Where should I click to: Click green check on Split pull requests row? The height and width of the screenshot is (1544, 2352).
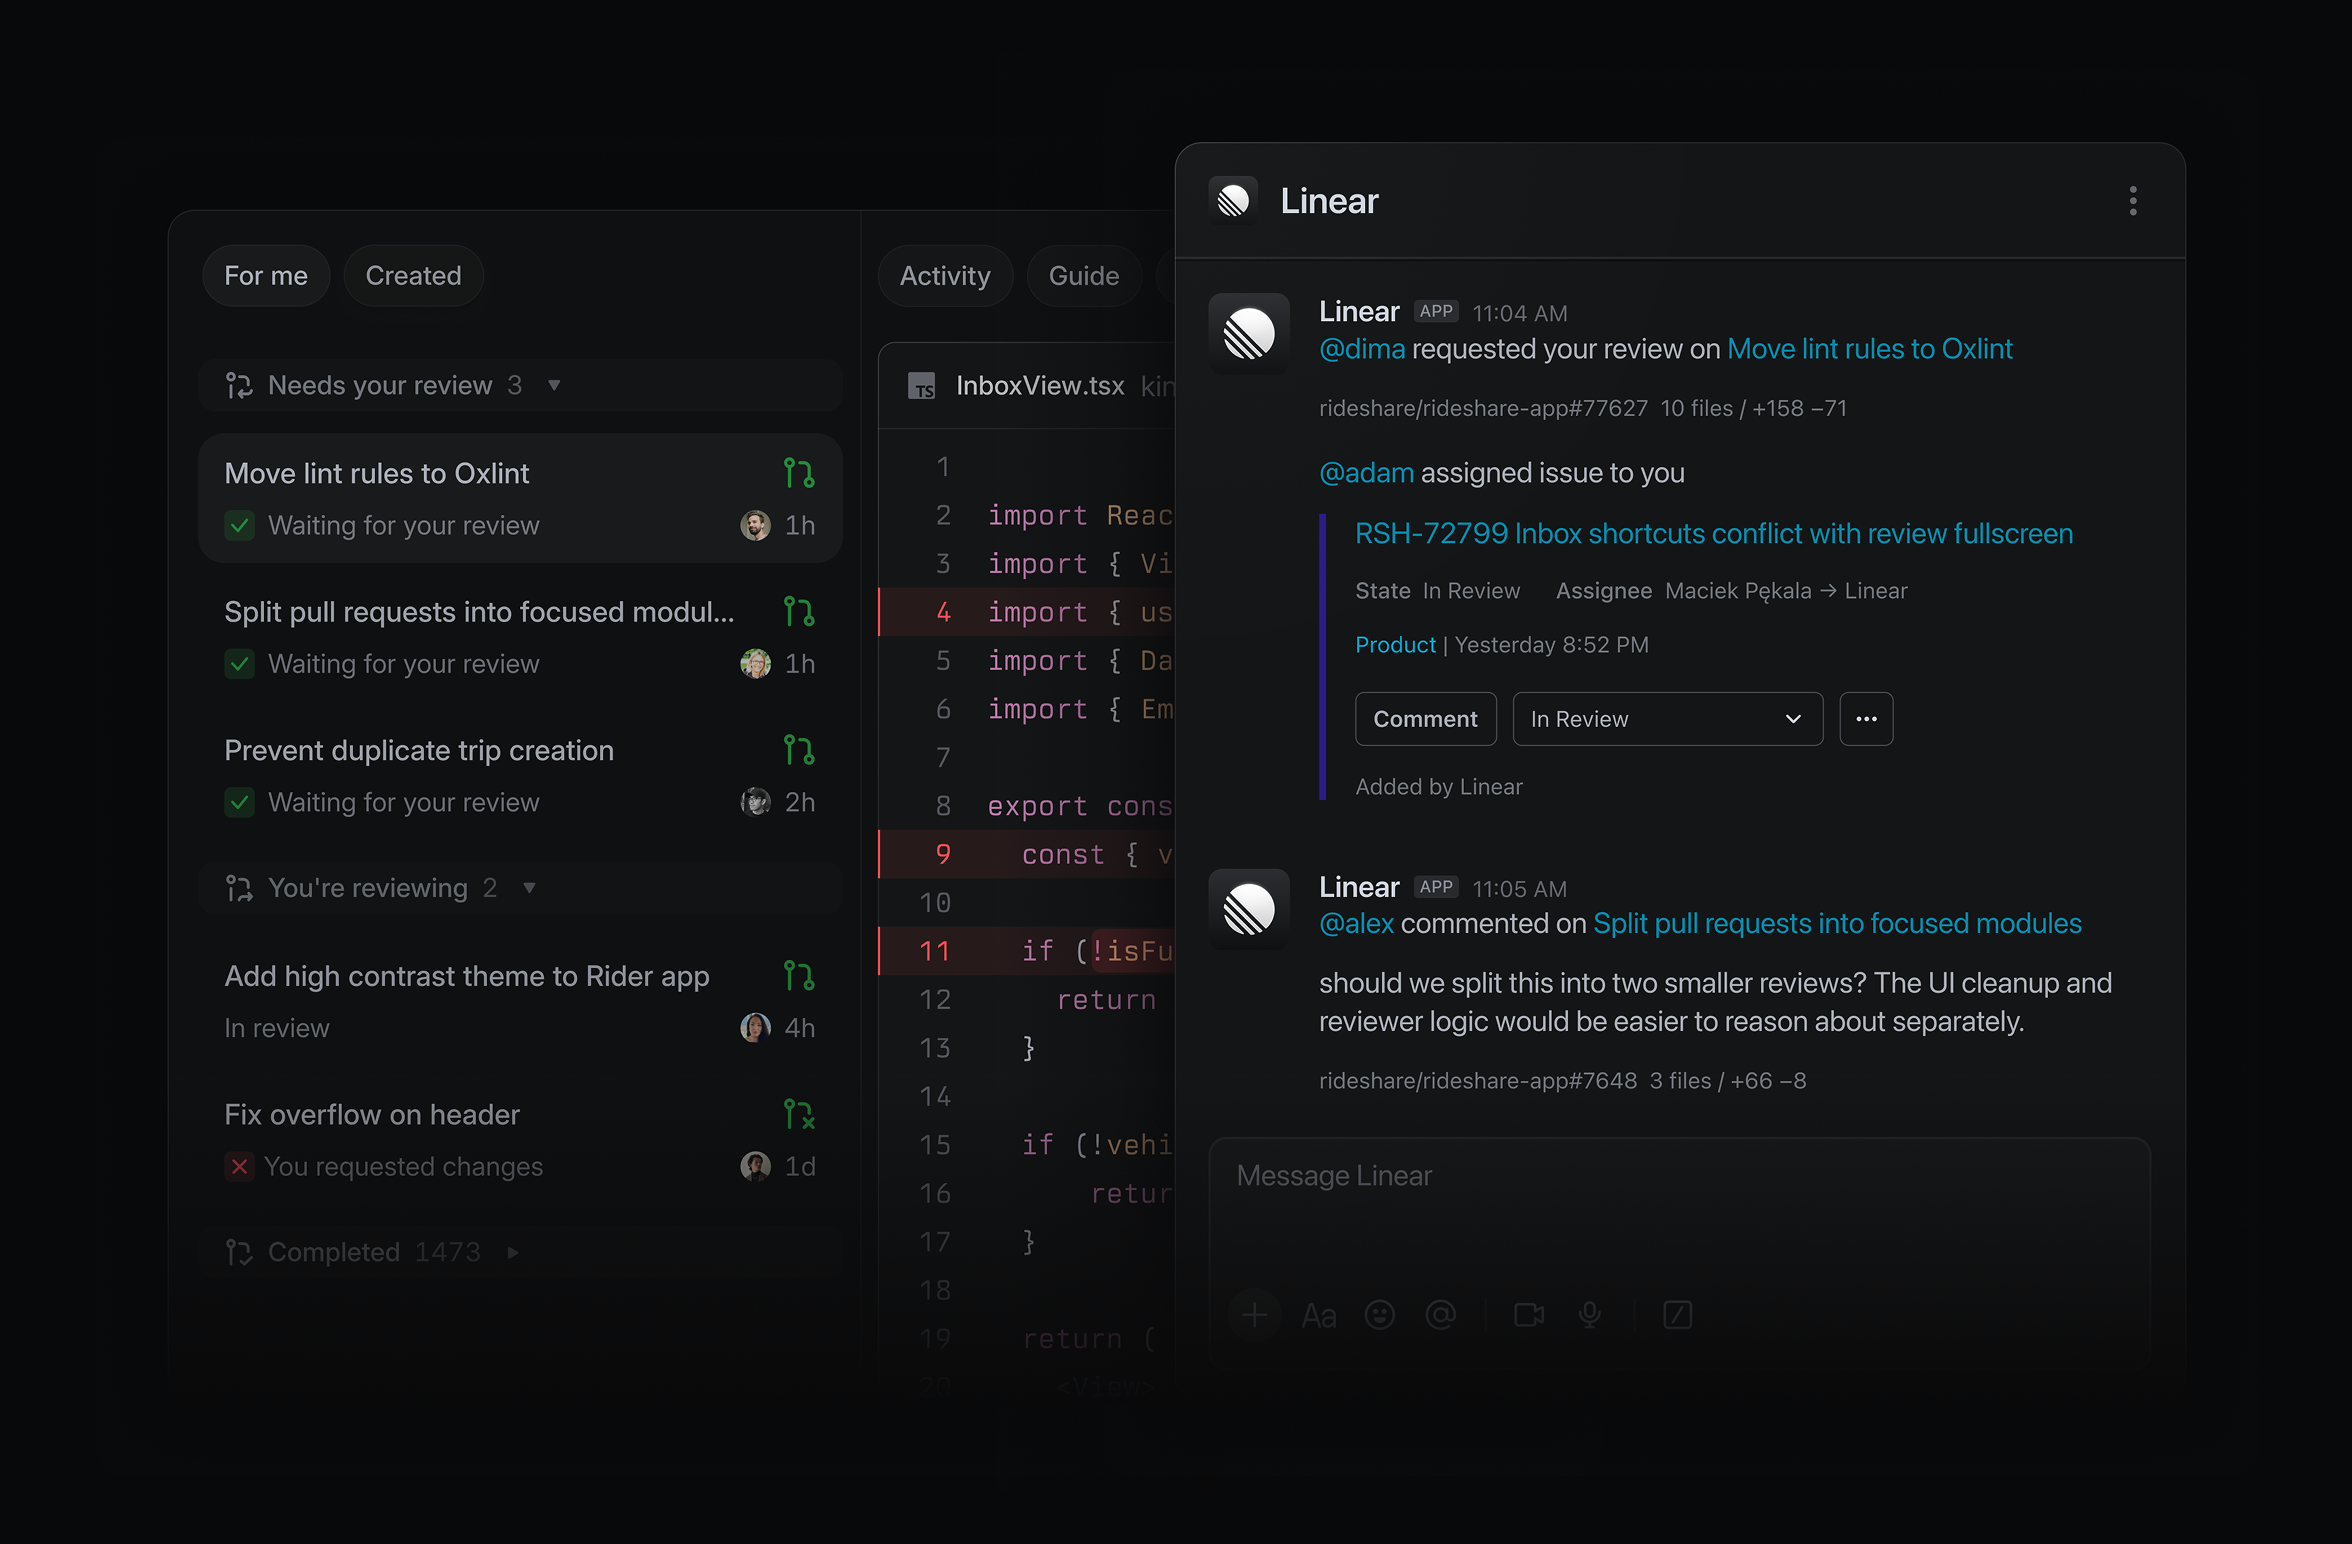[239, 663]
